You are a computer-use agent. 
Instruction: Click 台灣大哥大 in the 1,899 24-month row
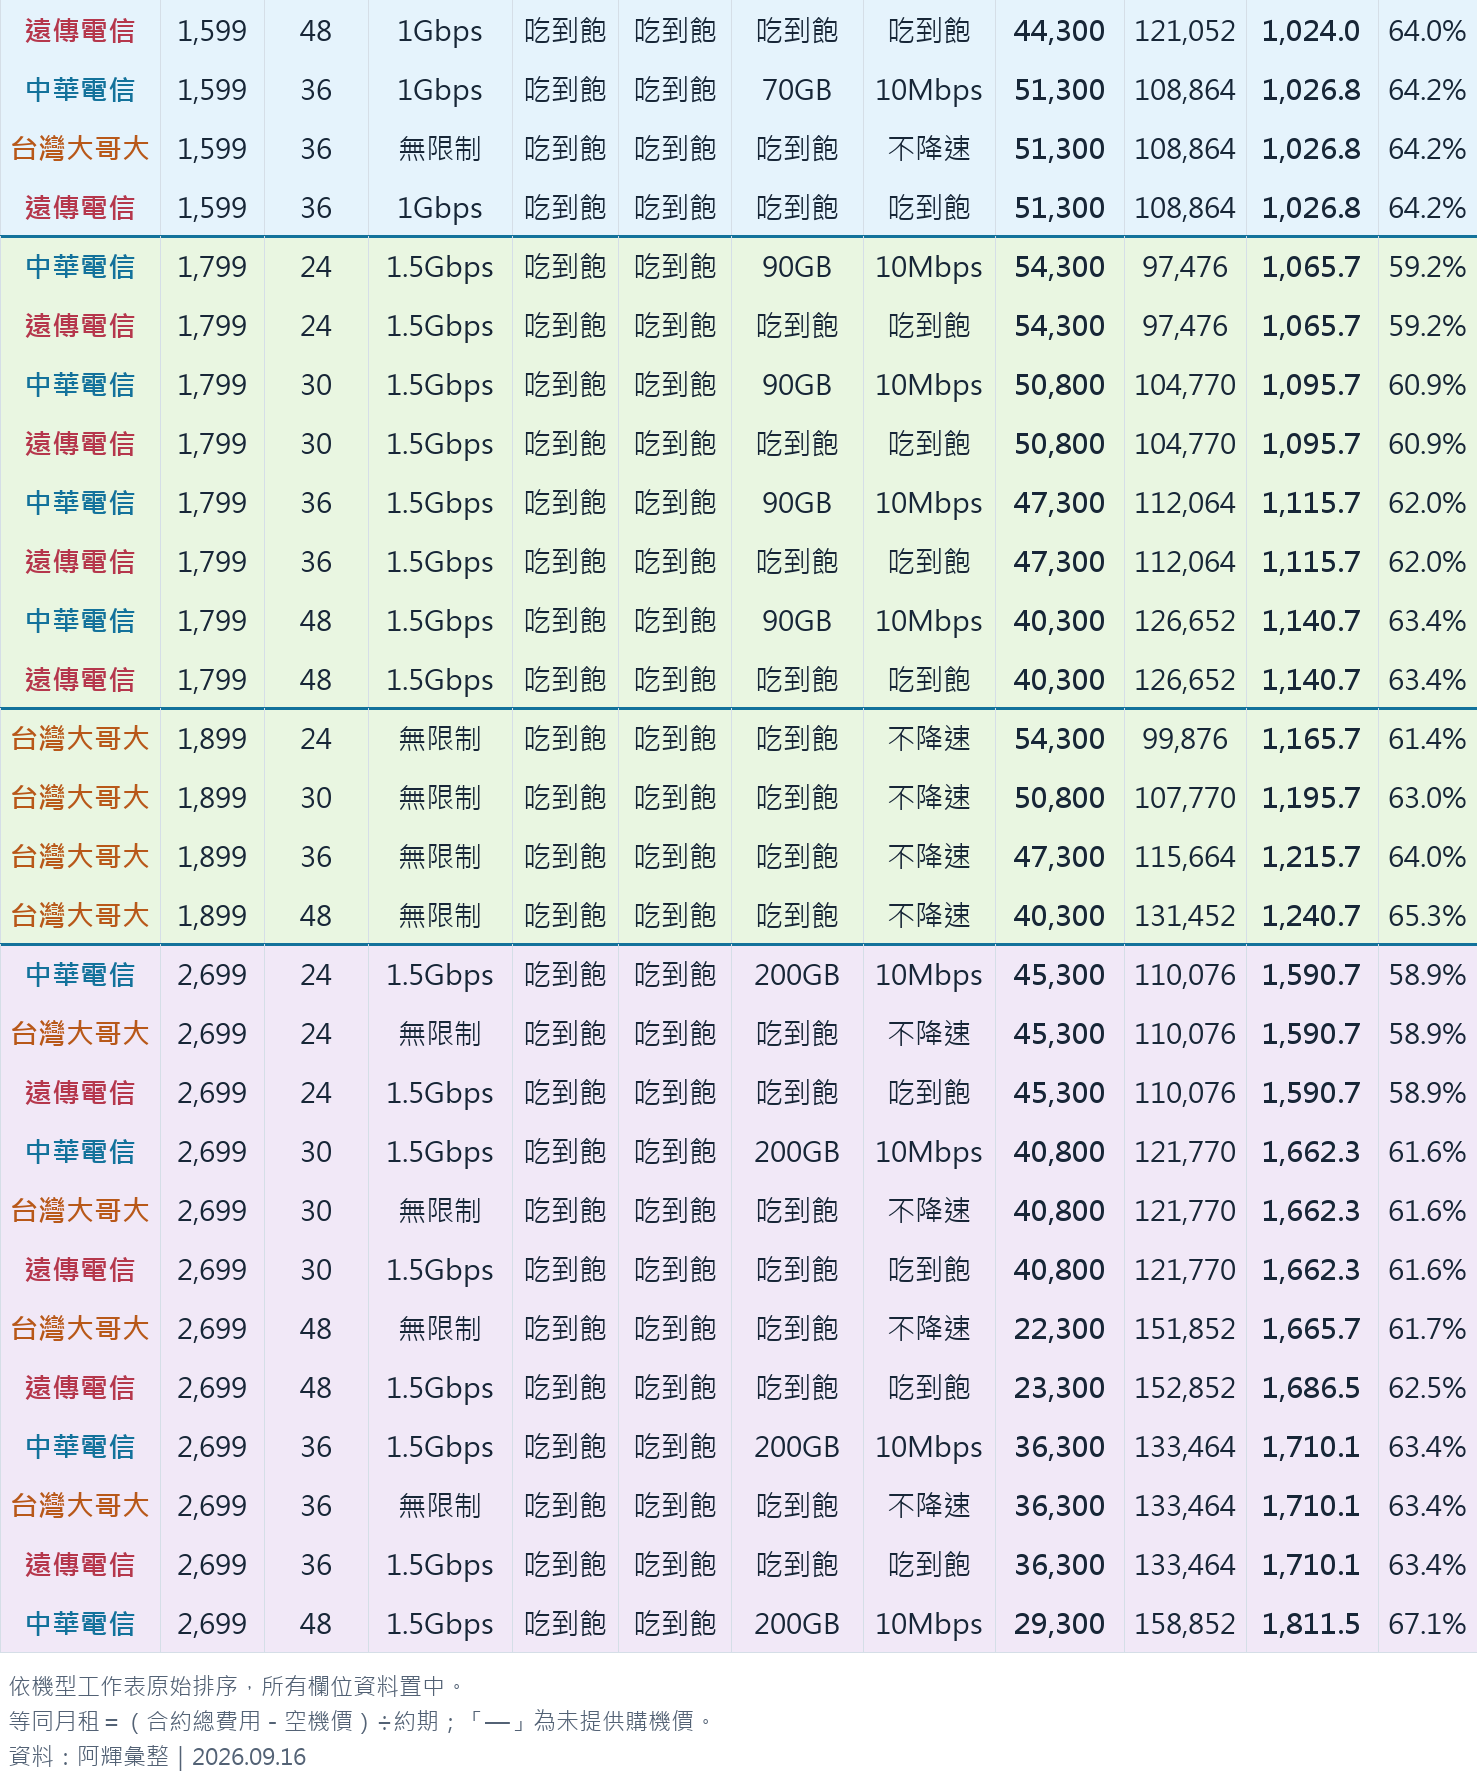80,739
